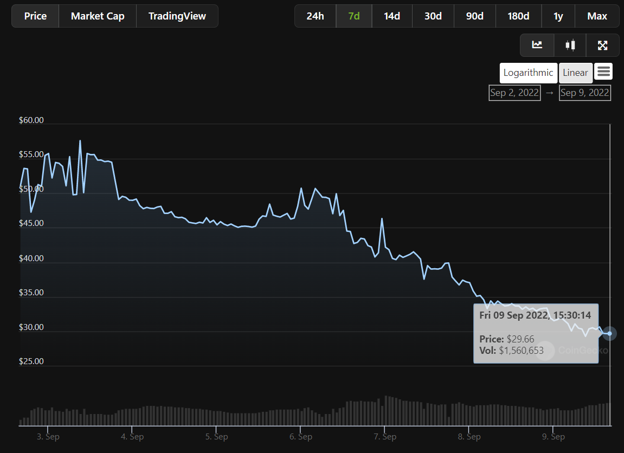Select the 24h time range
624x453 pixels.
click(x=315, y=16)
